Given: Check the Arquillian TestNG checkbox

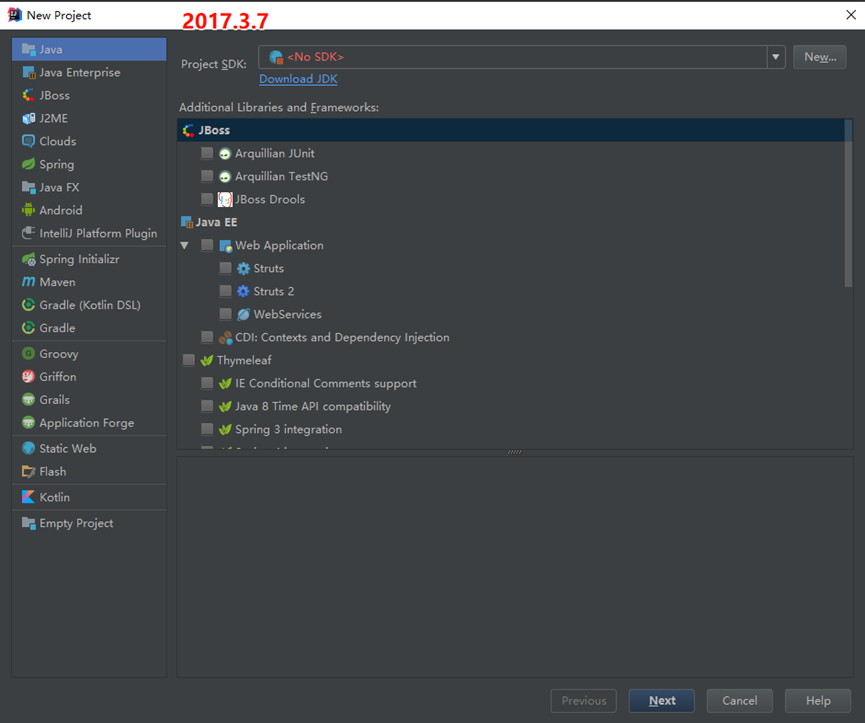Looking at the screenshot, I should coord(207,176).
